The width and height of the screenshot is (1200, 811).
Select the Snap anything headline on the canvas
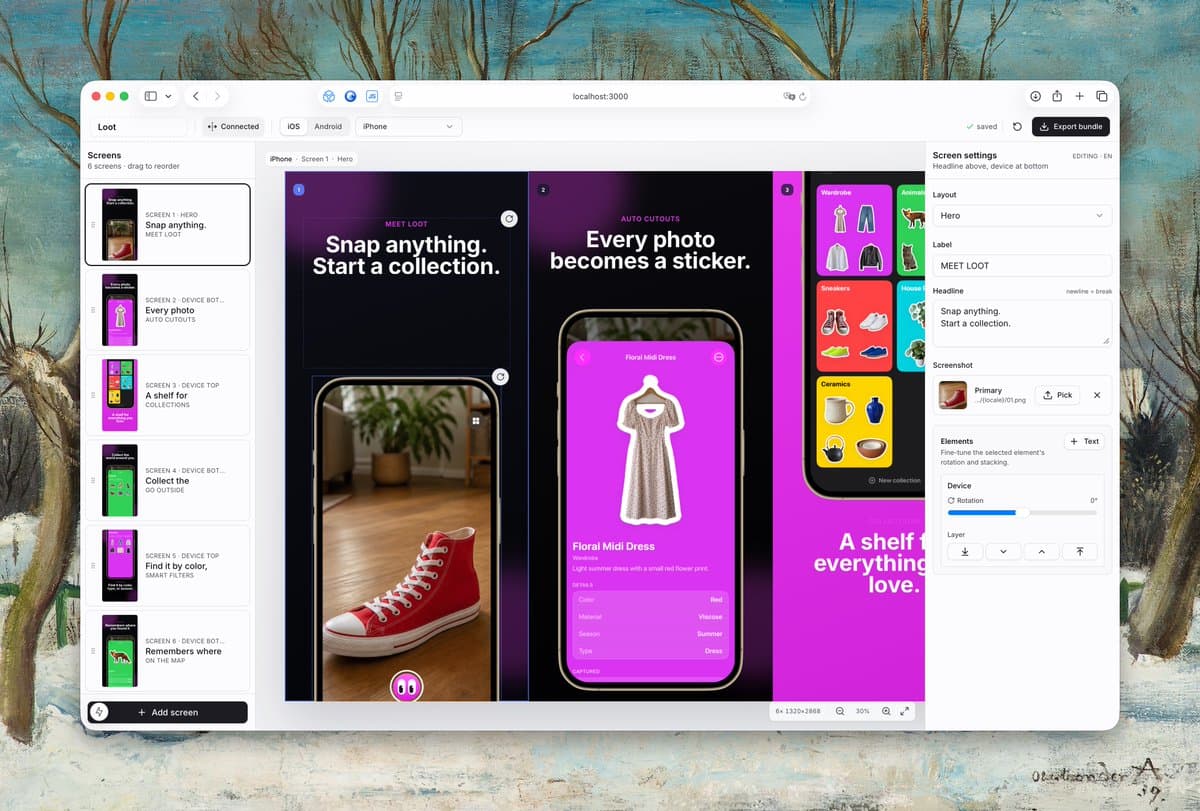pyautogui.click(x=406, y=255)
